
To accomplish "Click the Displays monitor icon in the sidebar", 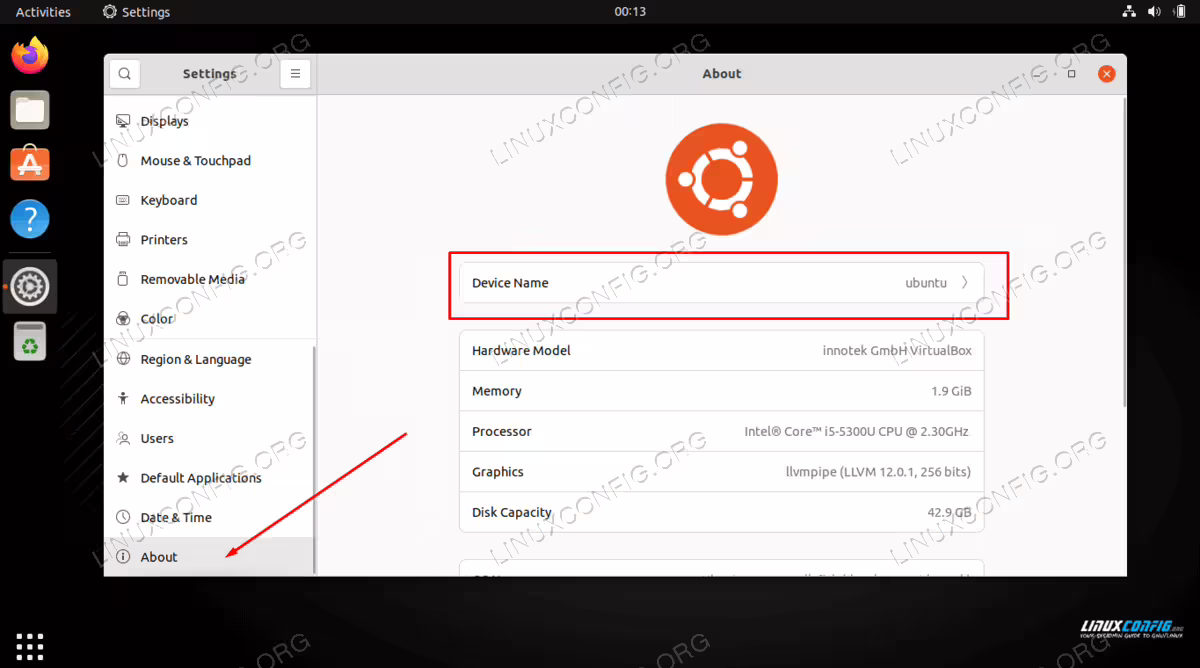I will [x=123, y=121].
